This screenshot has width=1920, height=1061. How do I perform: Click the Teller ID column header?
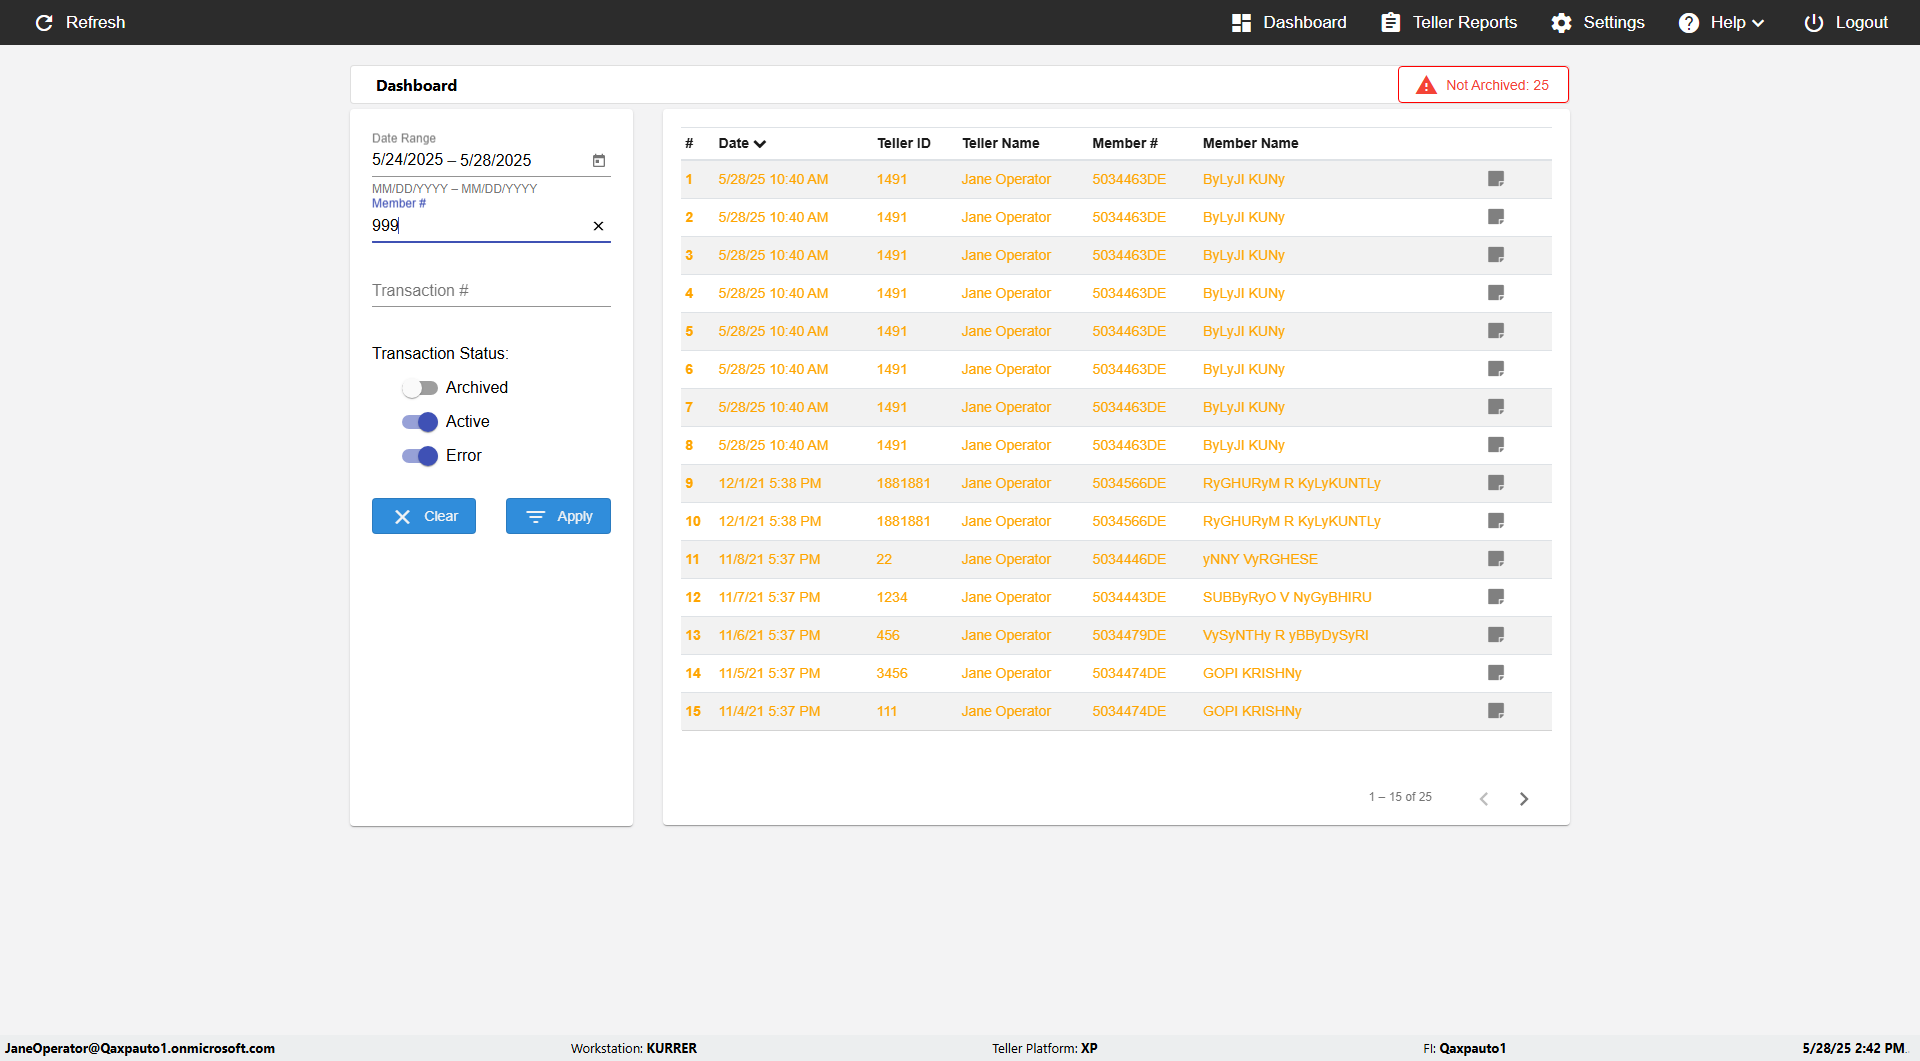point(904,143)
